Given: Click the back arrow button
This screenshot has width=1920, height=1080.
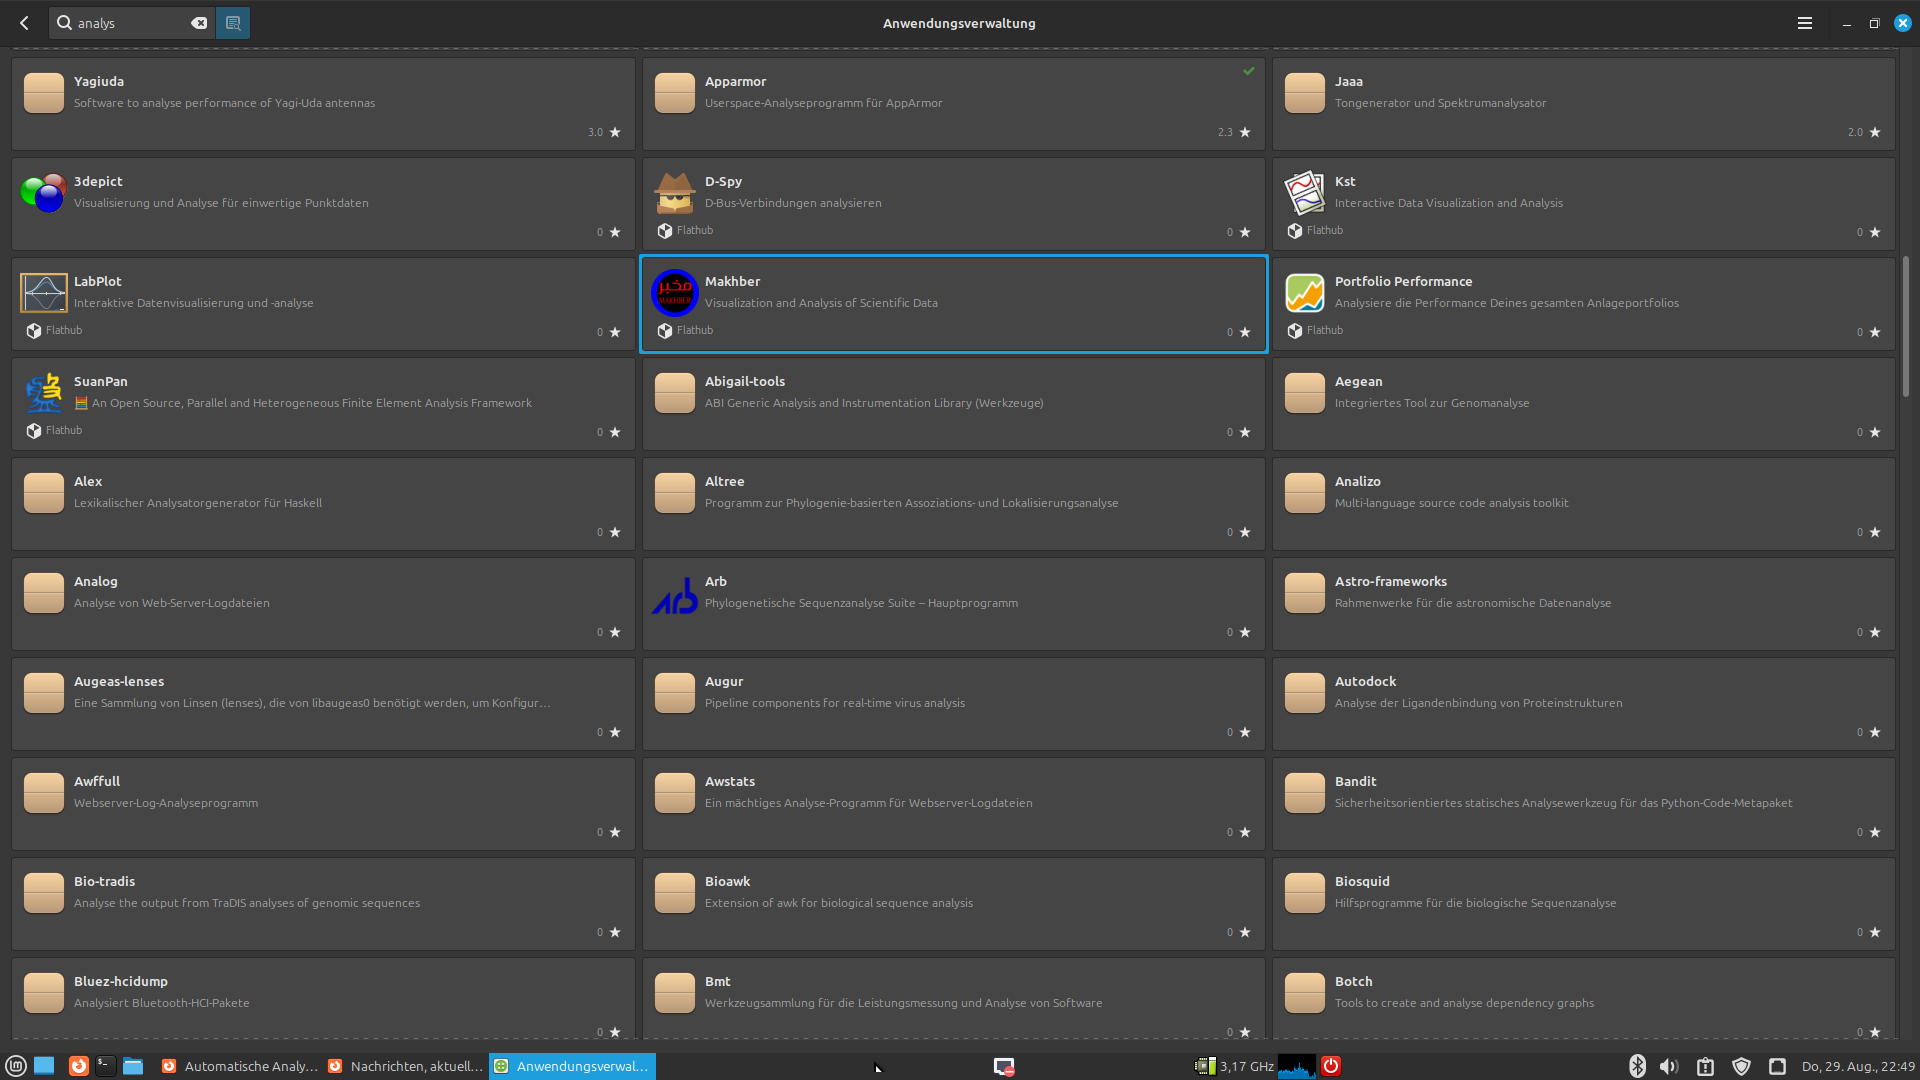Looking at the screenshot, I should click(24, 23).
